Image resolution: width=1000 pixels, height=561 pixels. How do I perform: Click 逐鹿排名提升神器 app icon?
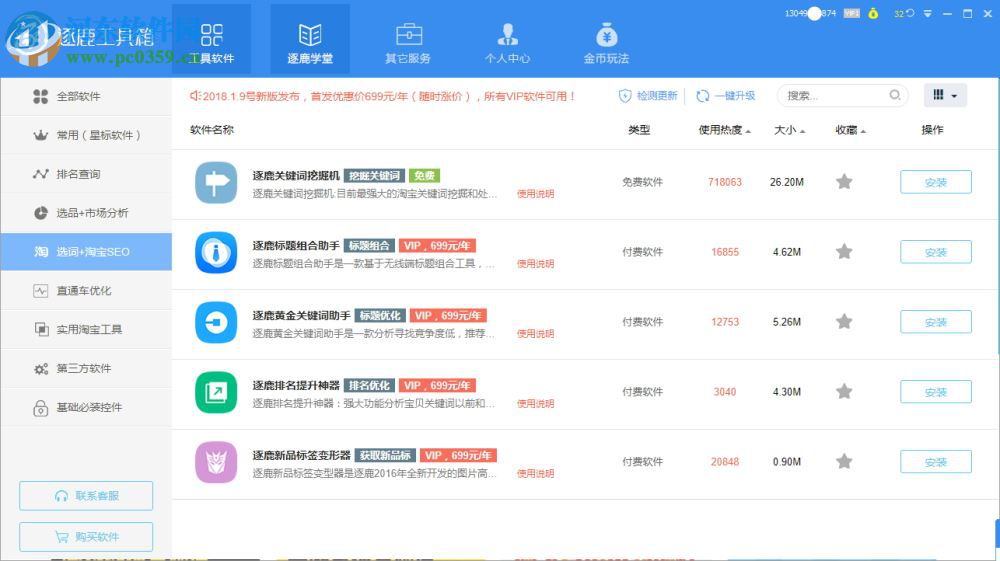coord(216,393)
